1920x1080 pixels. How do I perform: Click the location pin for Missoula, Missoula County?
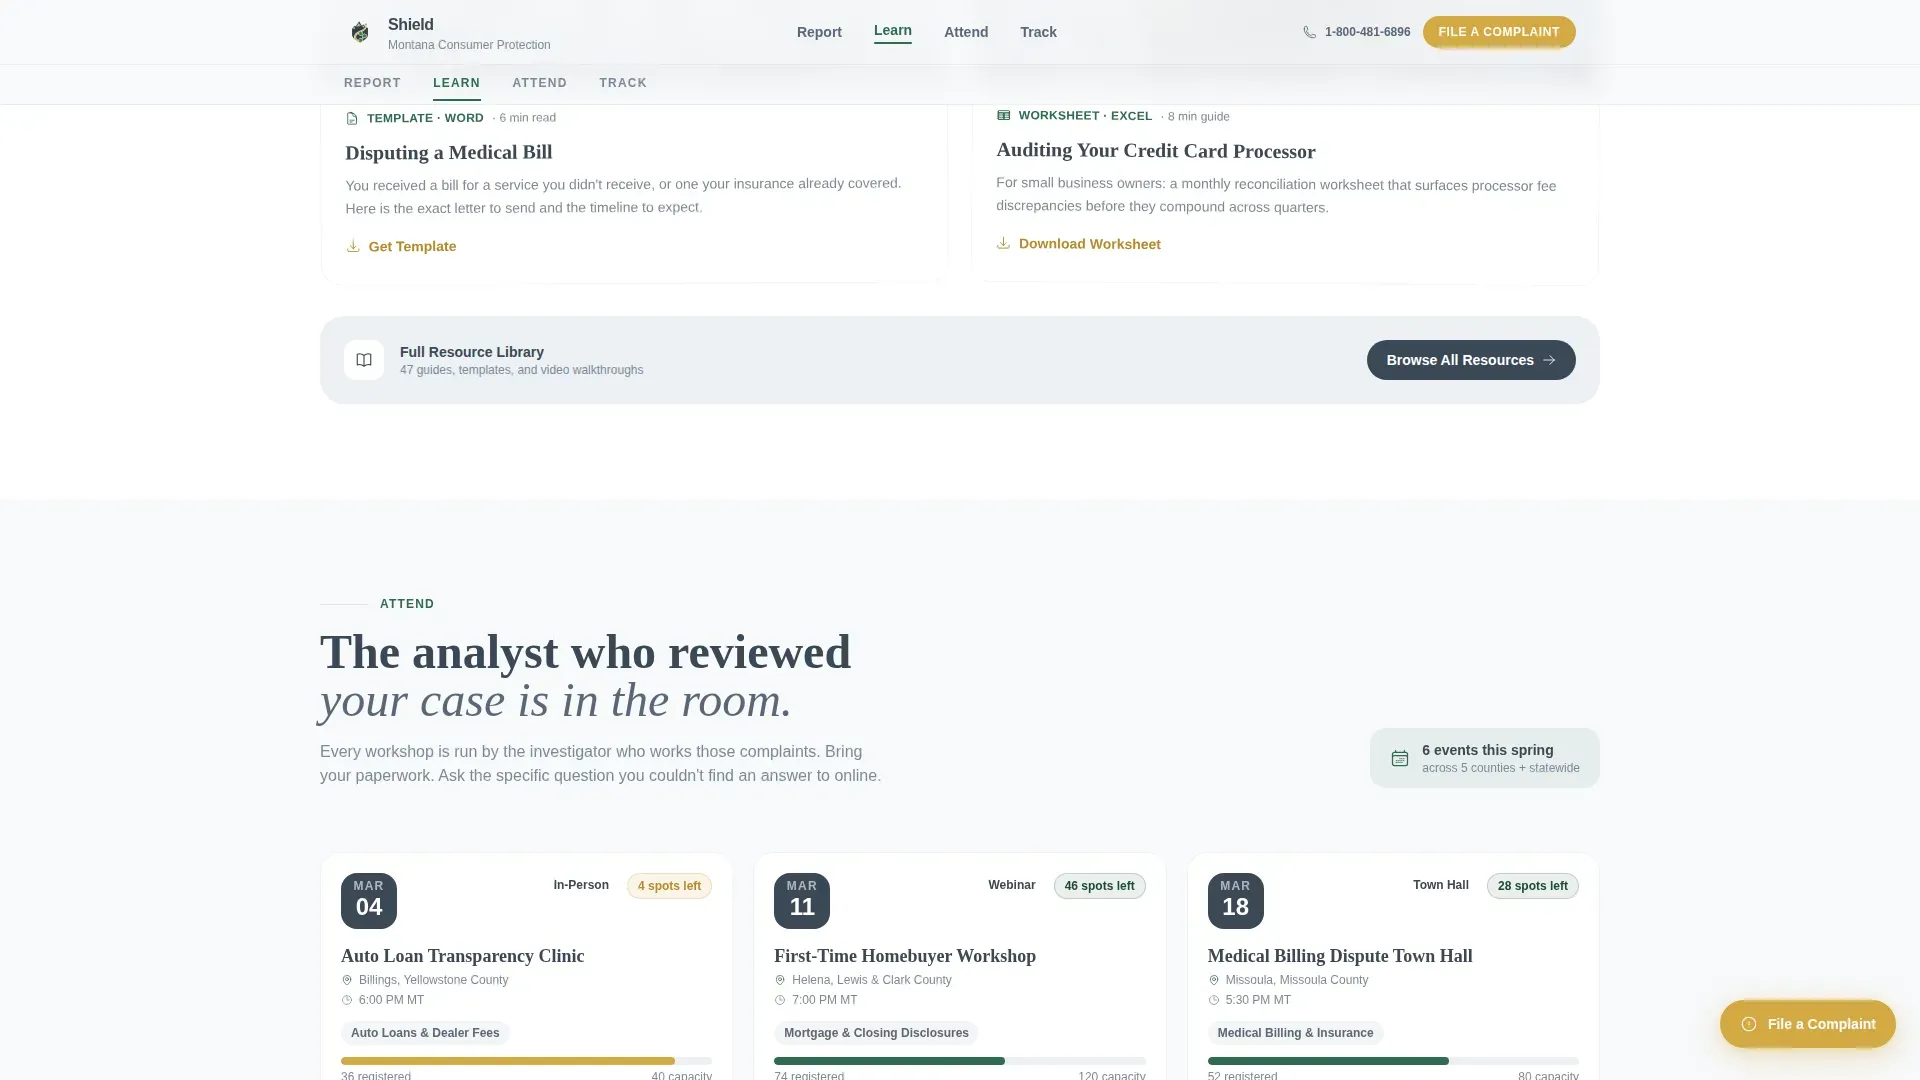1214,980
